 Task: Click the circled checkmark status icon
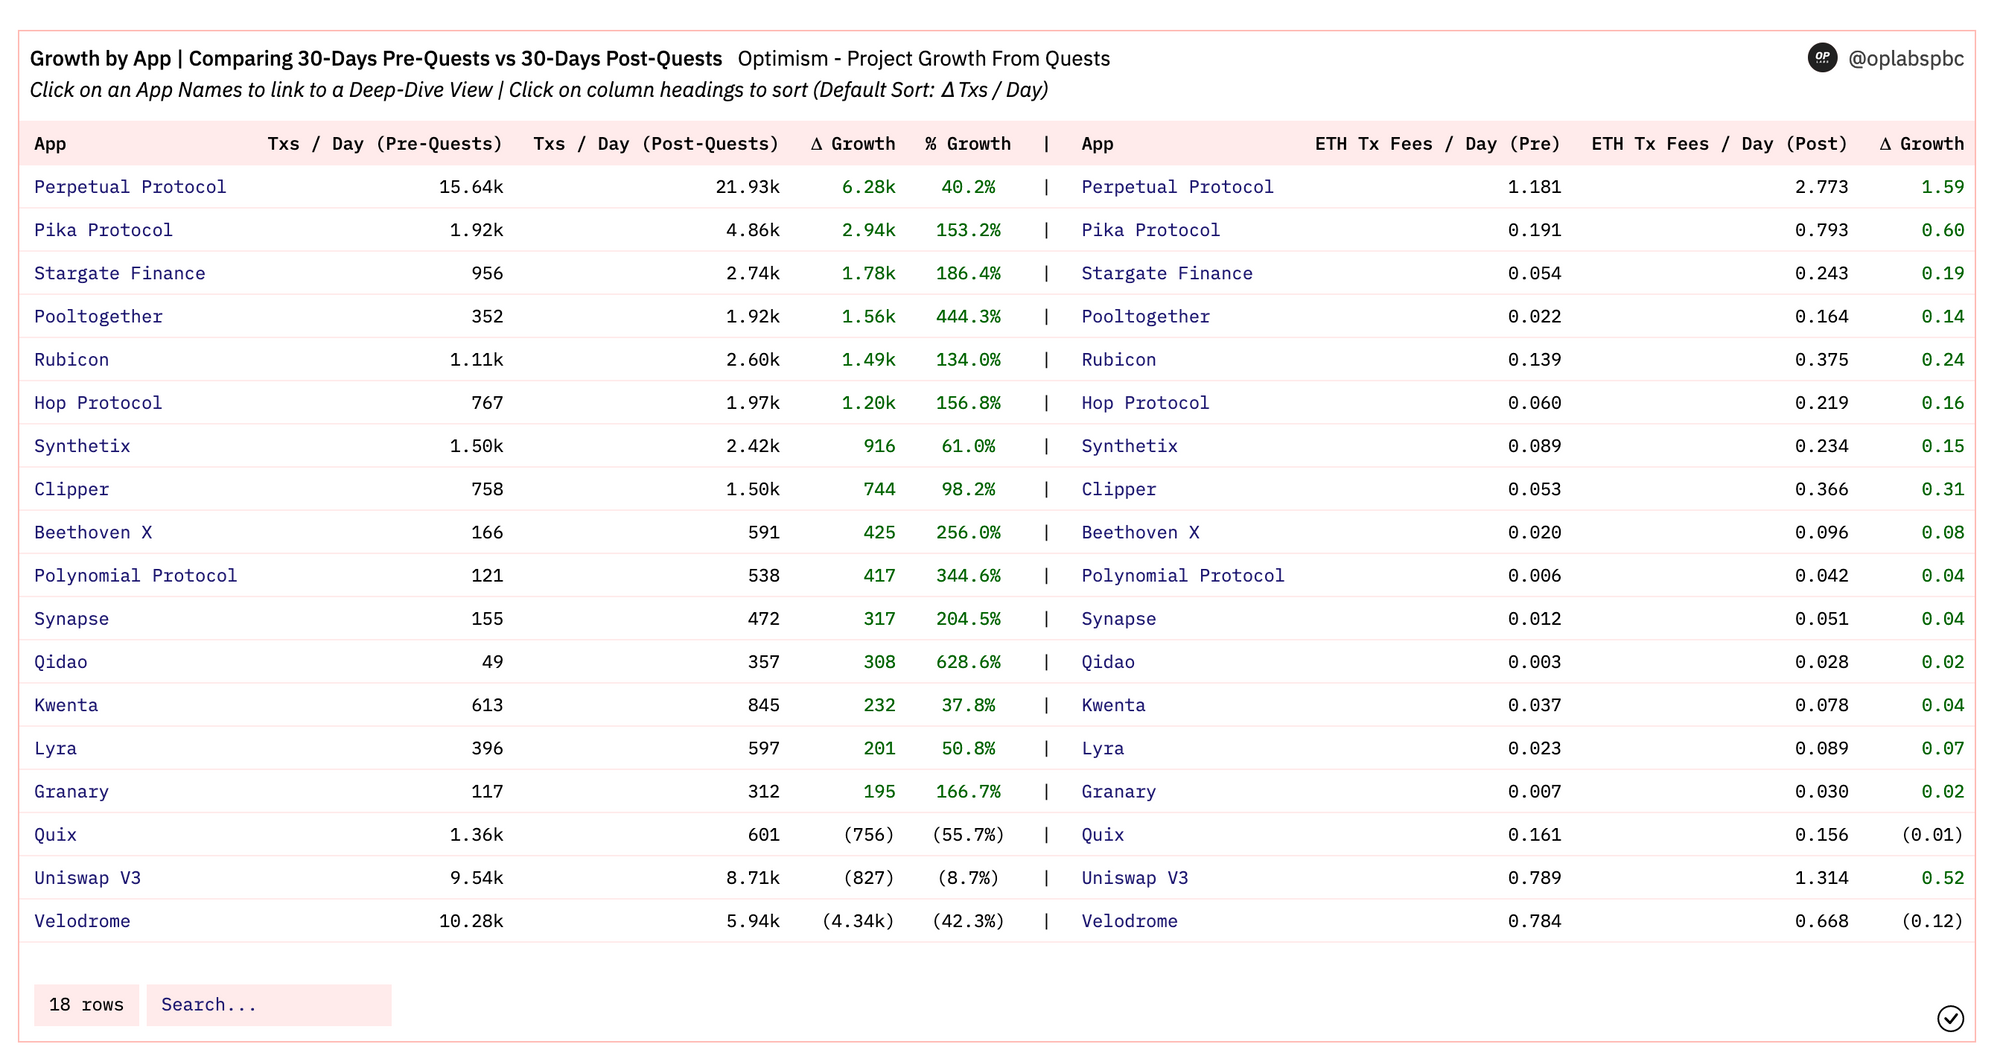coord(1950,1018)
